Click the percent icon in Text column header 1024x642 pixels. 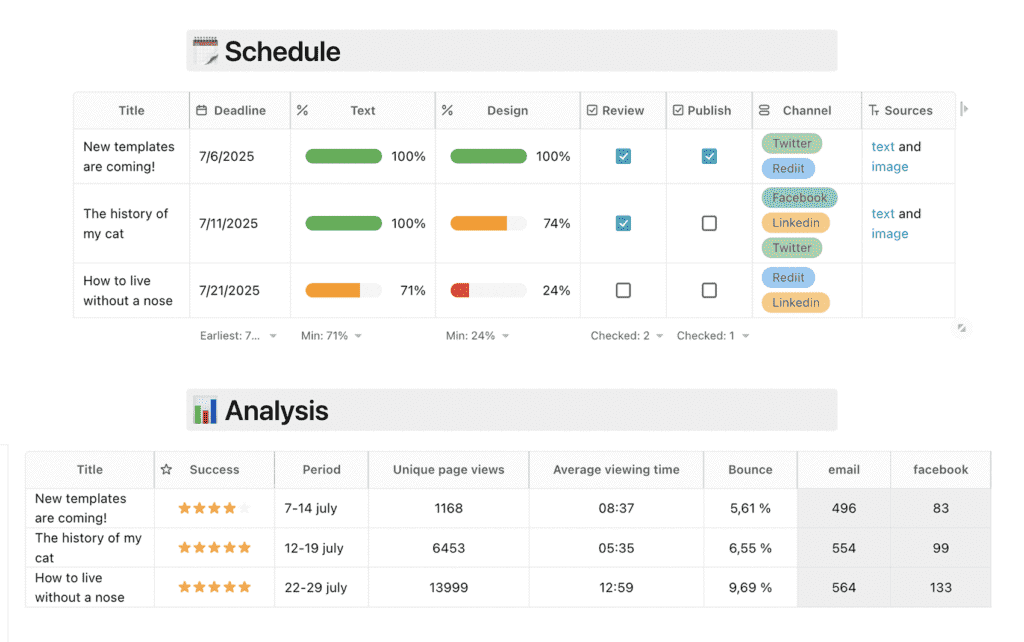click(302, 111)
